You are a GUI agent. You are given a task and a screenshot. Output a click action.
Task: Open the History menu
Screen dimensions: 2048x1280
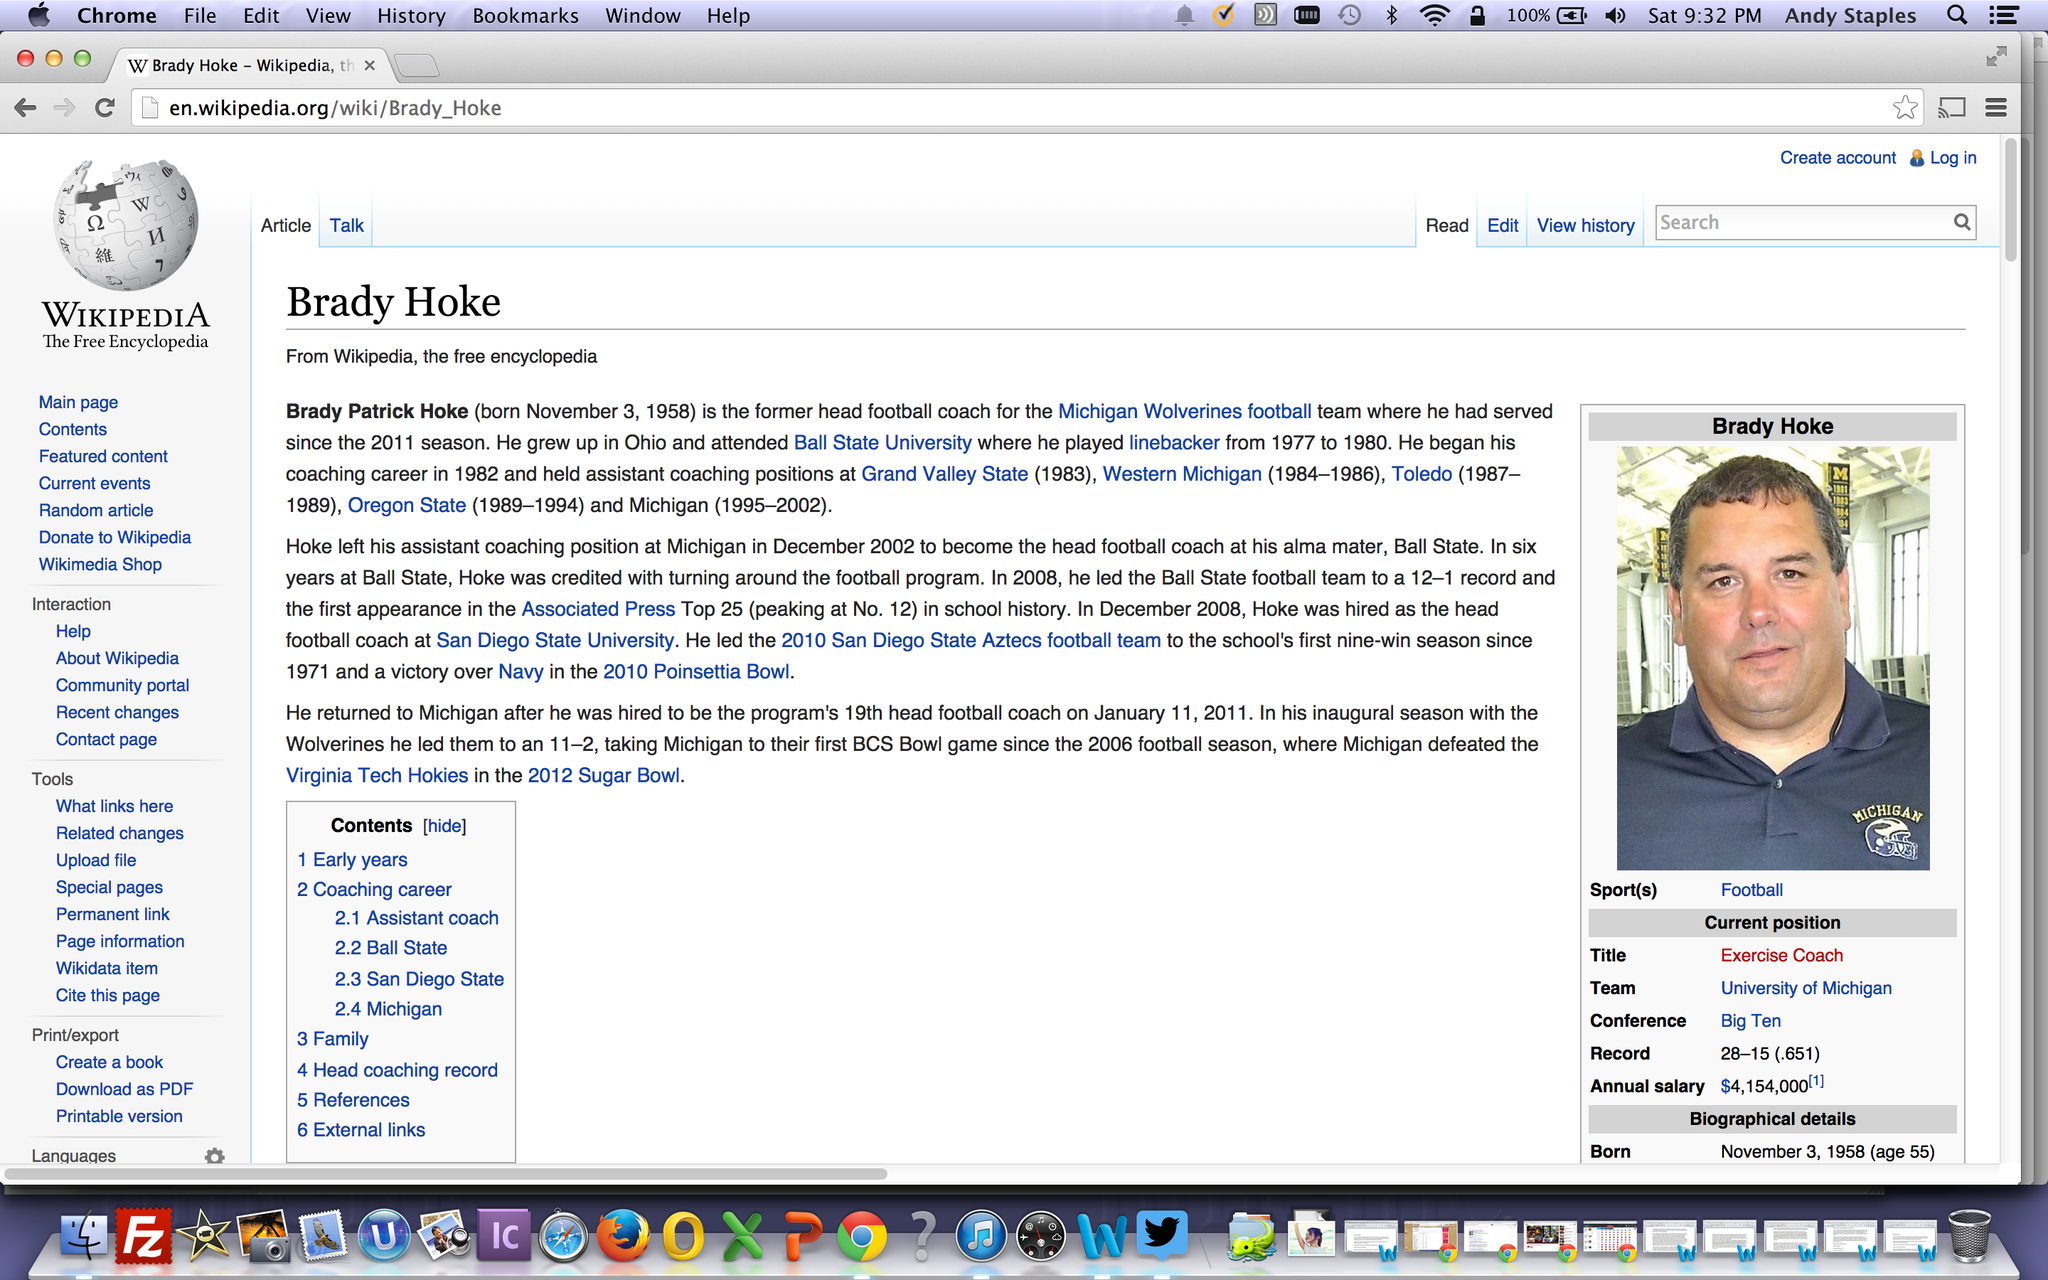pos(411,15)
